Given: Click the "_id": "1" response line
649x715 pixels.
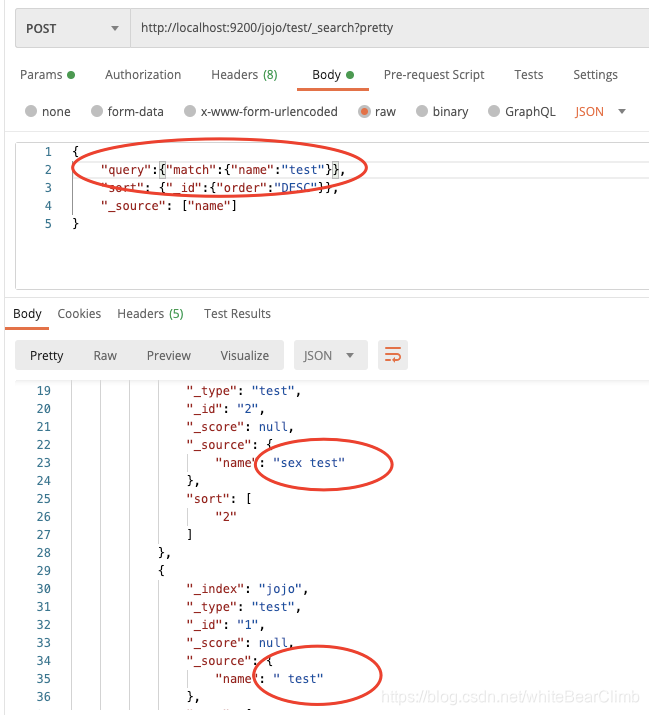Looking at the screenshot, I should [225, 624].
